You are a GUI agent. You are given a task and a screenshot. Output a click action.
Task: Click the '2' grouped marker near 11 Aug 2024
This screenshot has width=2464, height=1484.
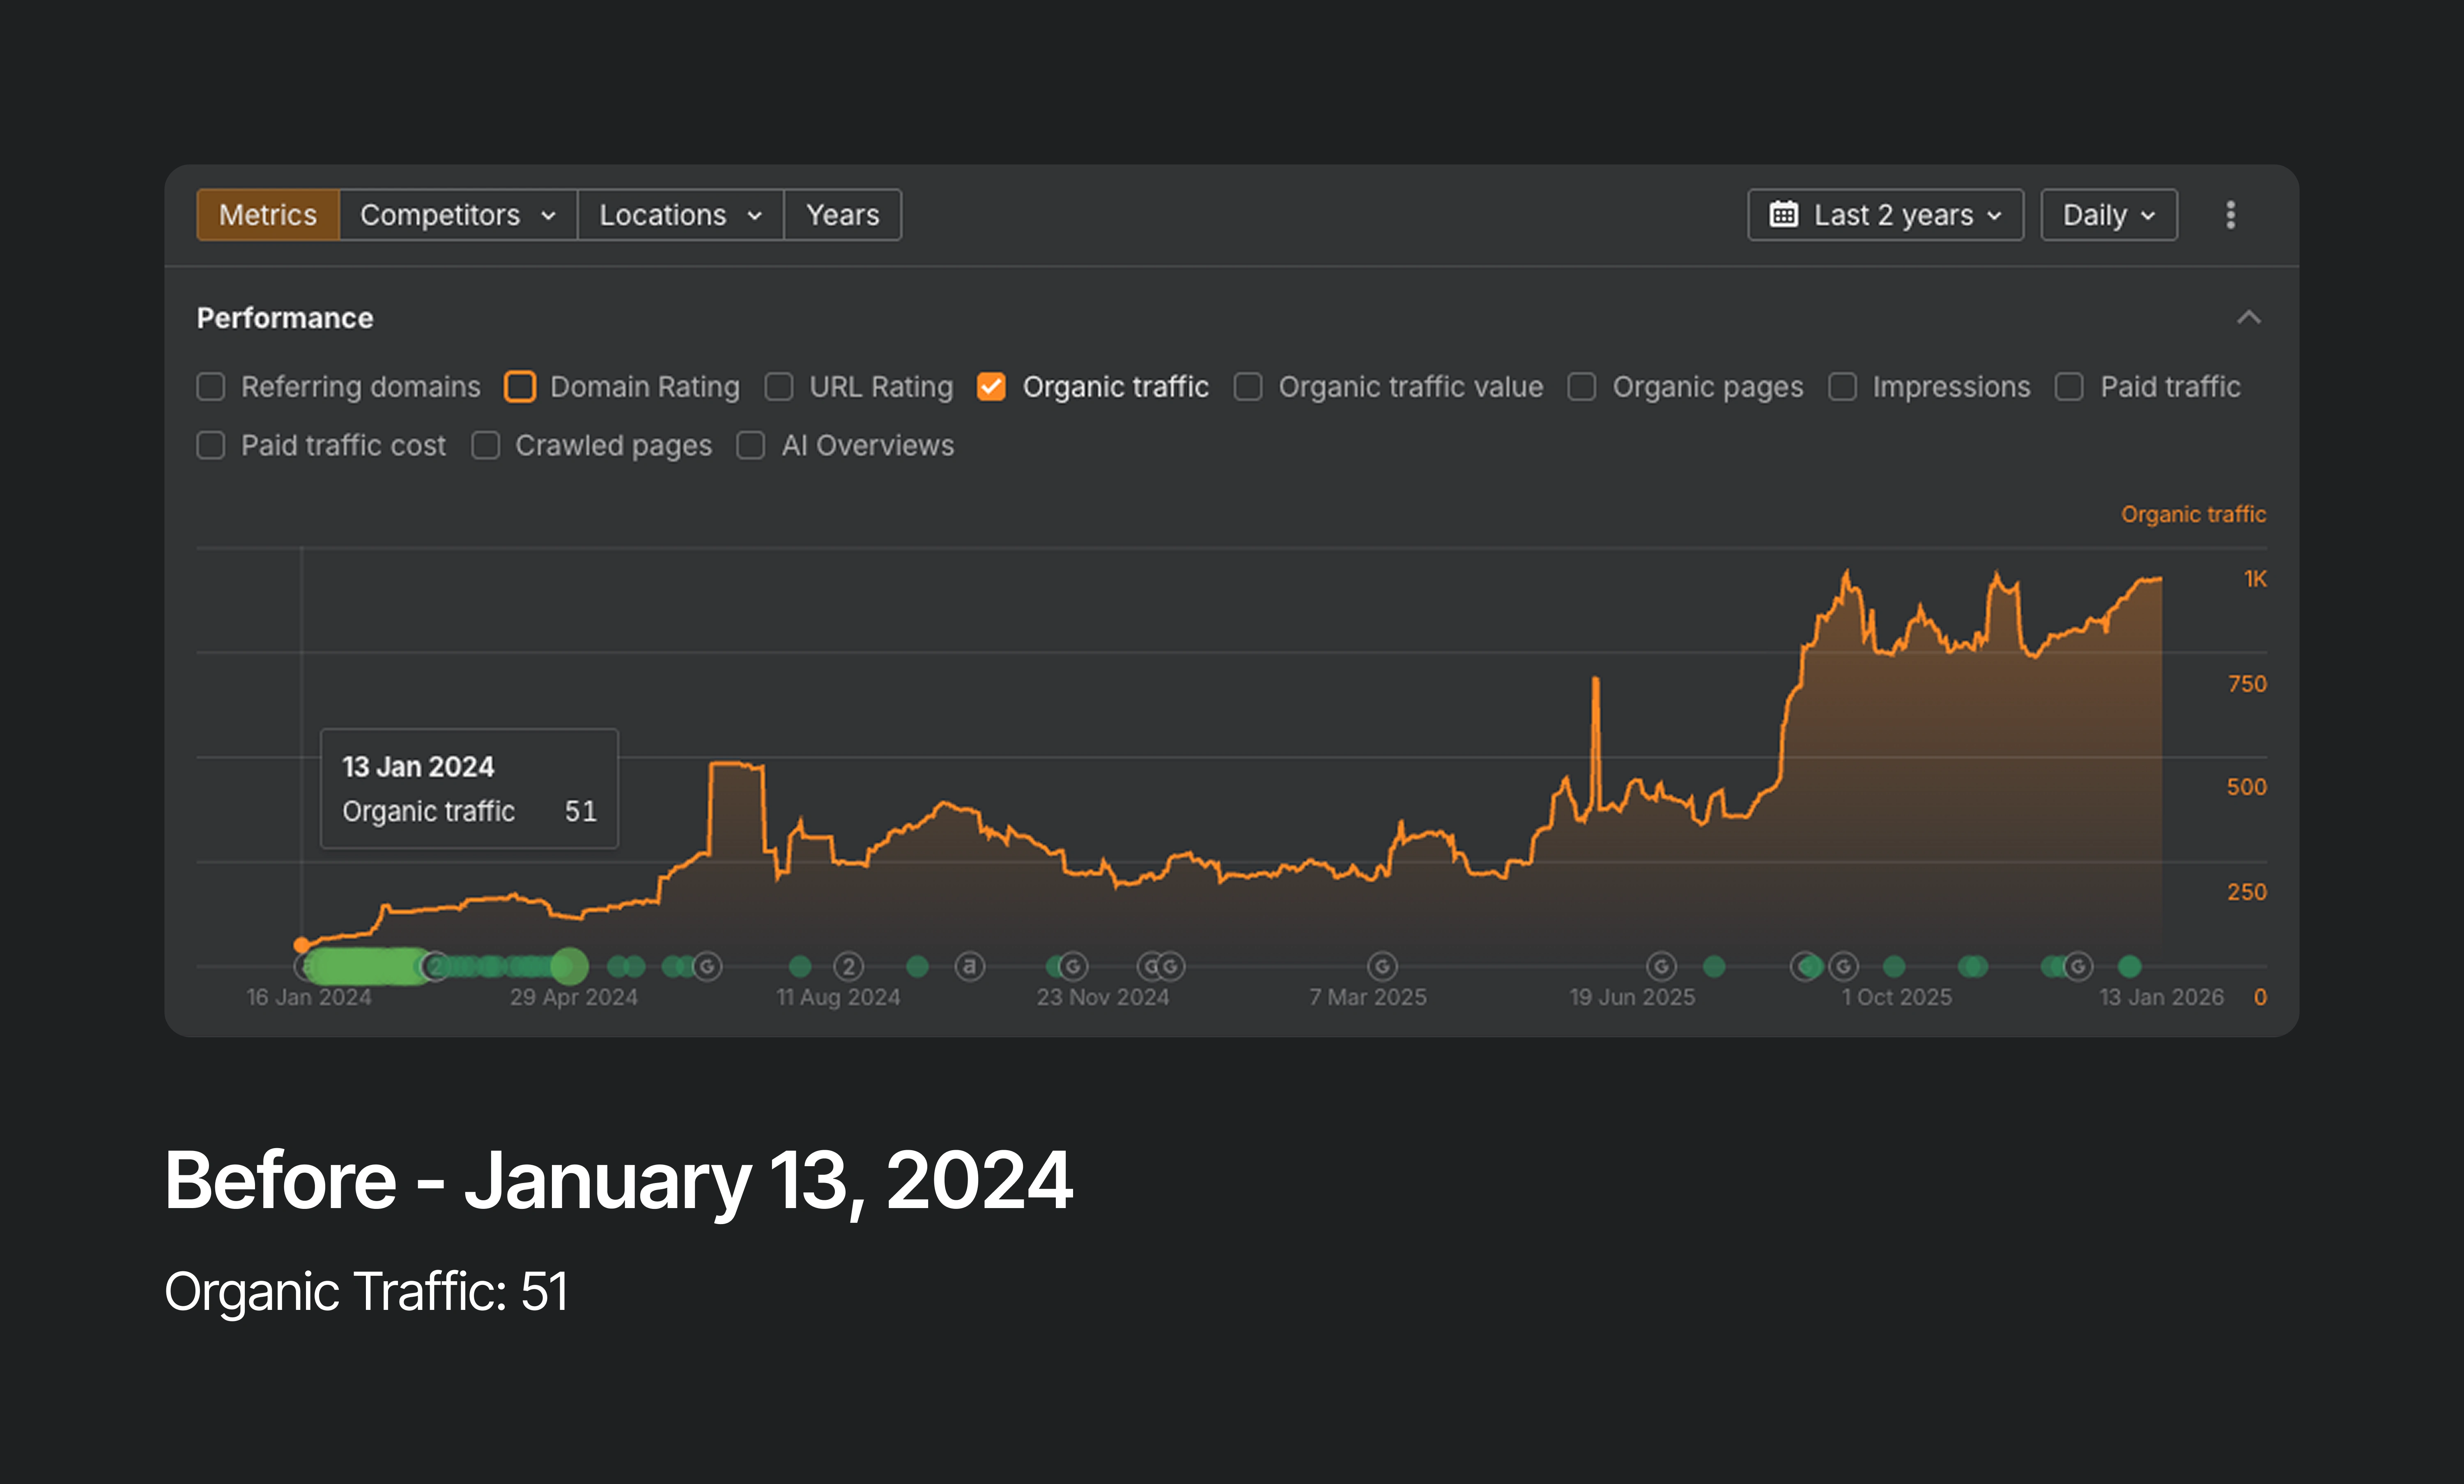(848, 966)
